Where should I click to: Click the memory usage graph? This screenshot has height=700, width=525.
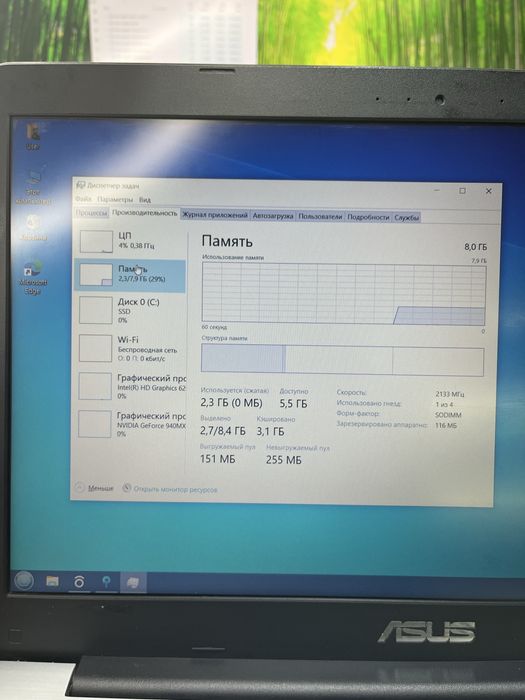pos(344,293)
